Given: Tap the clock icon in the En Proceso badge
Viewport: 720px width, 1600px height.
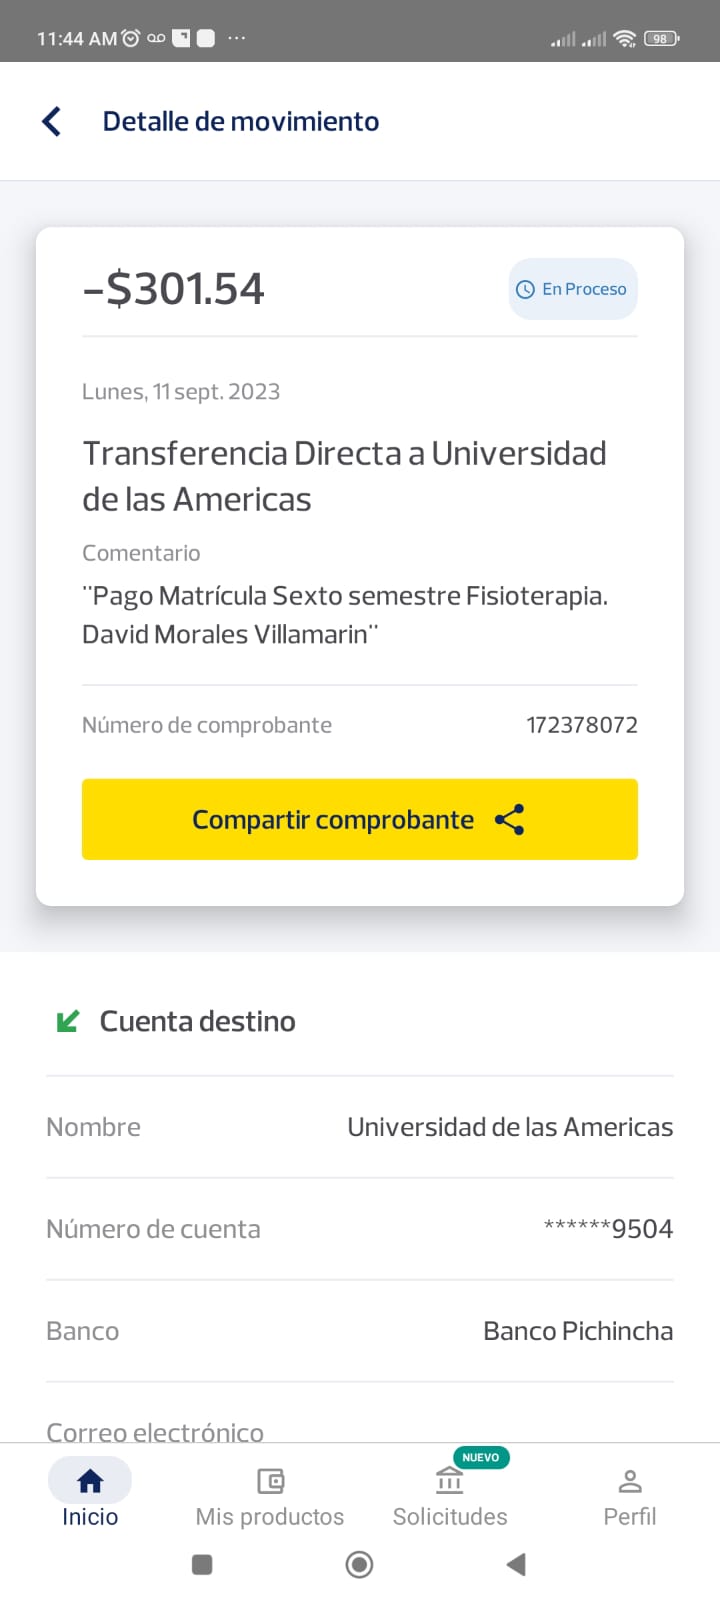Looking at the screenshot, I should click(525, 289).
